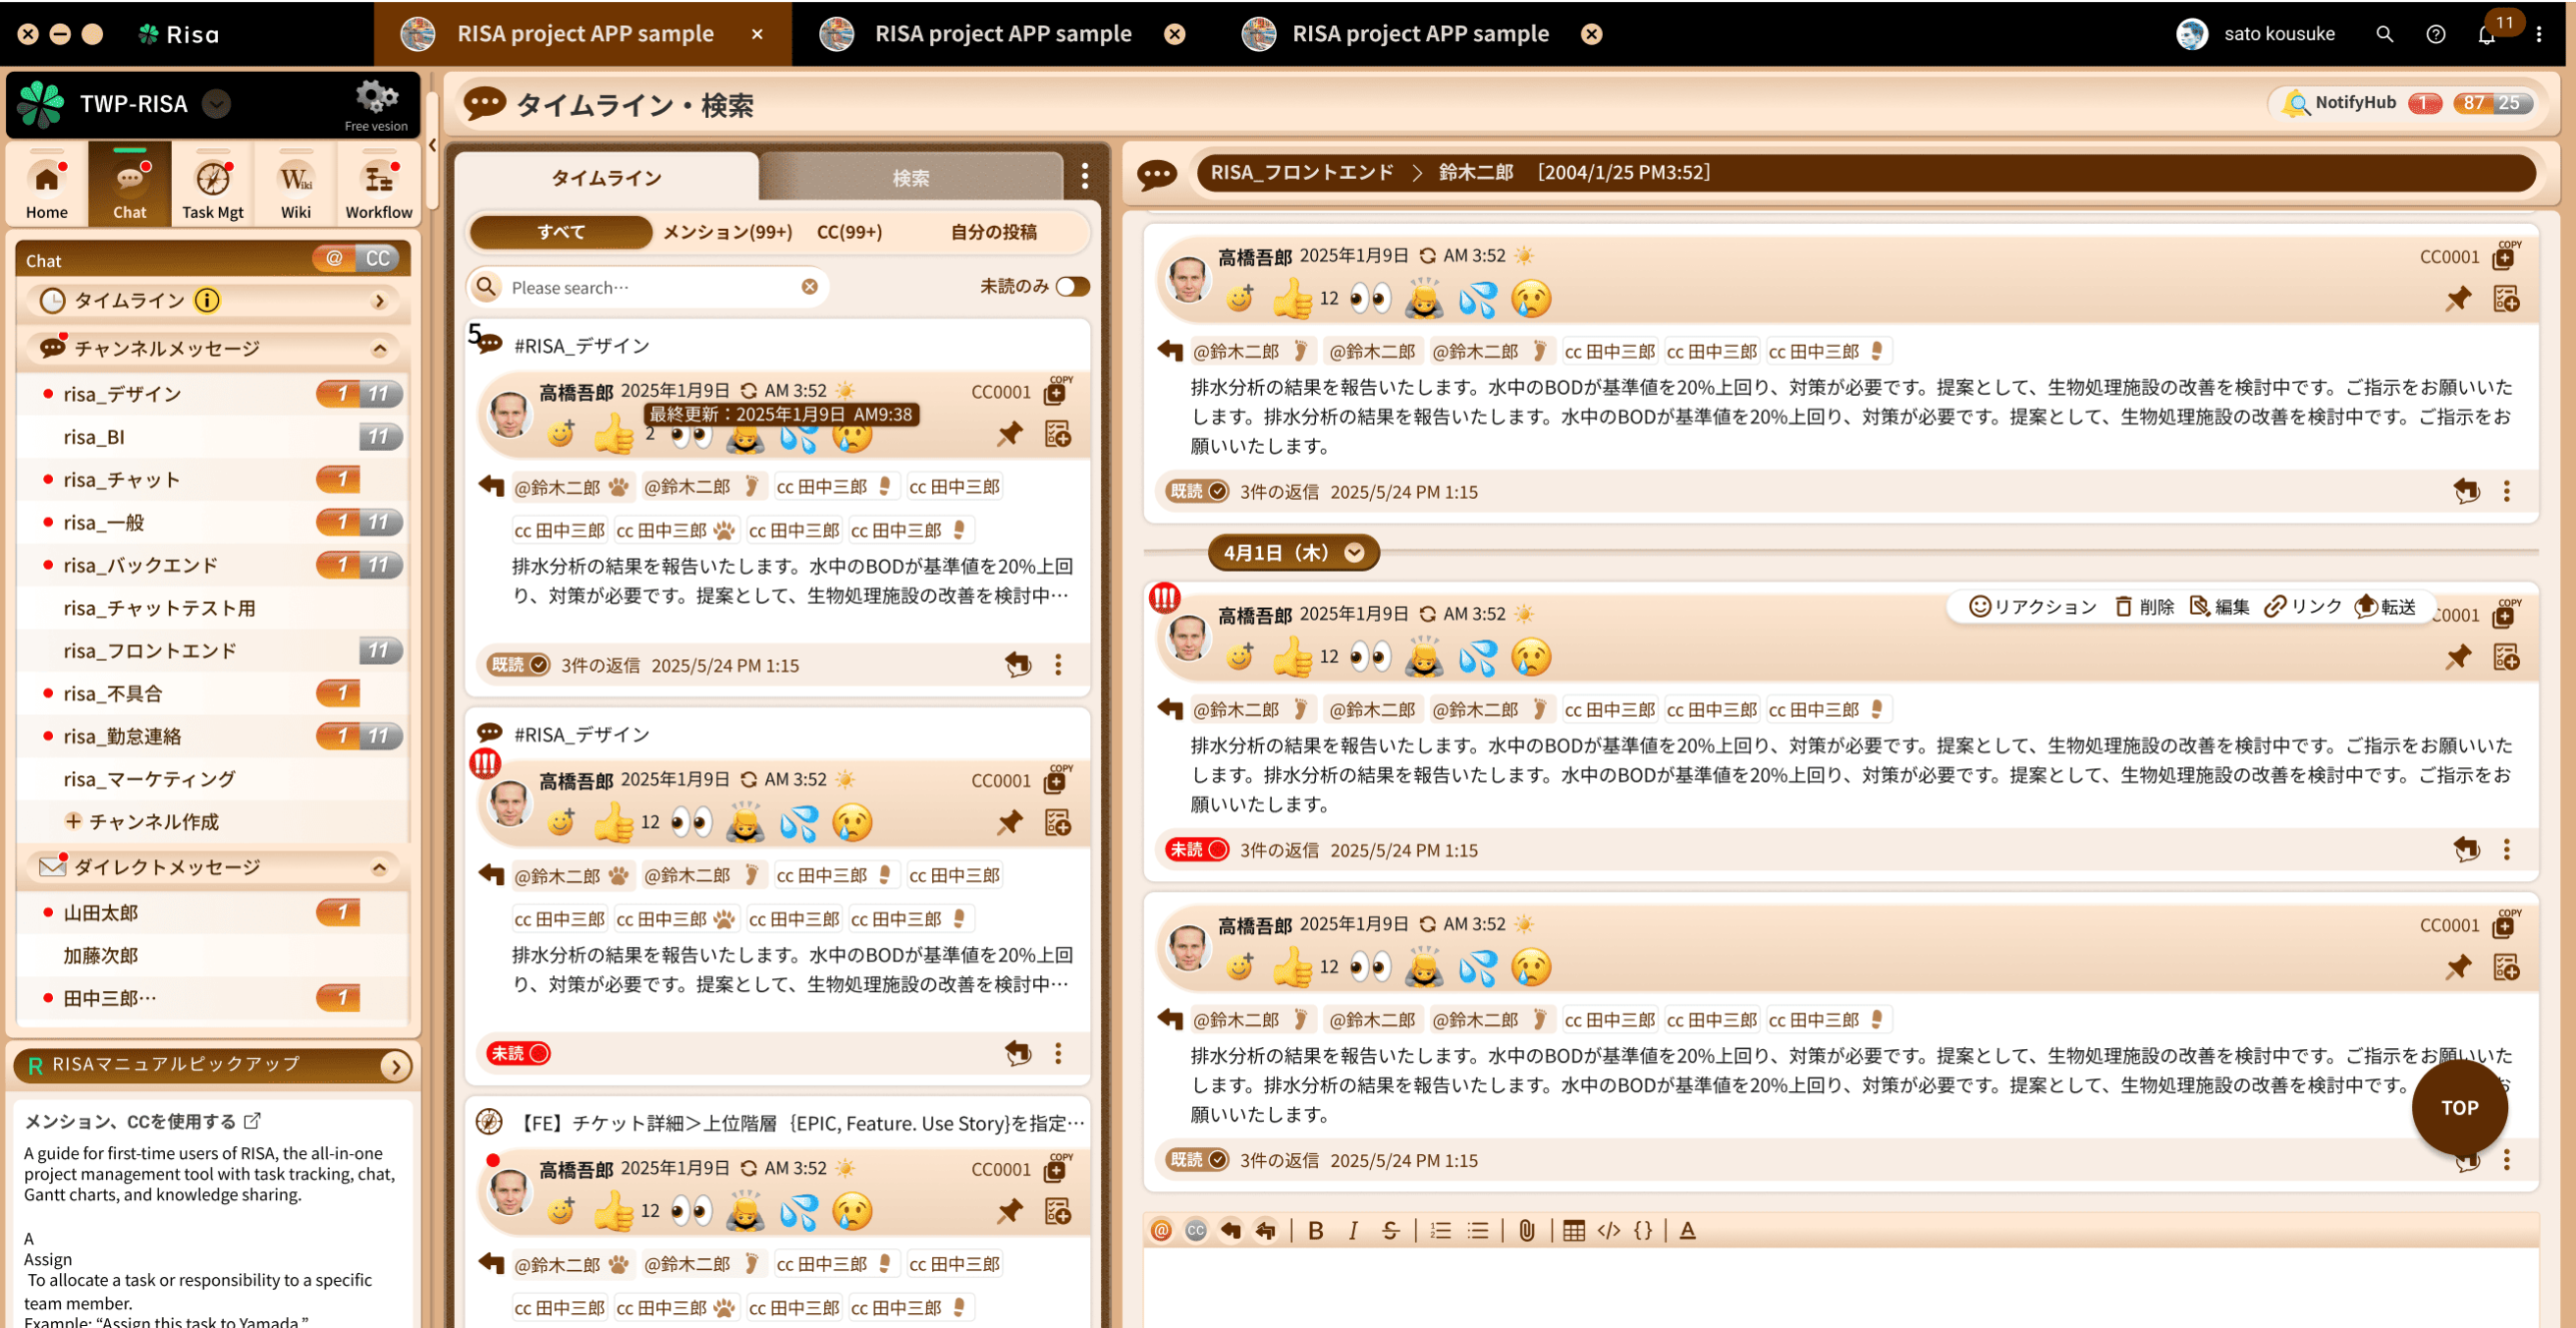This screenshot has height=1328, width=2576.
Task: Click the round TOP button
Action: (x=2458, y=1107)
